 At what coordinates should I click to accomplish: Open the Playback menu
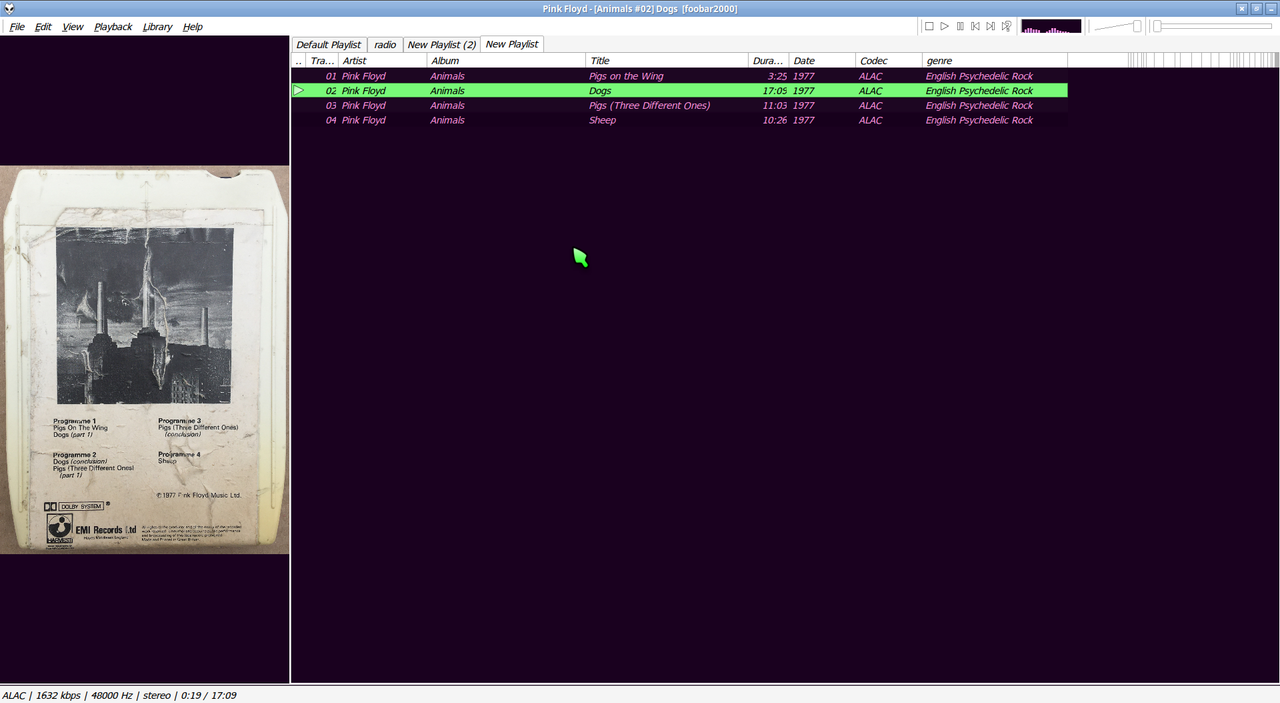(113, 27)
